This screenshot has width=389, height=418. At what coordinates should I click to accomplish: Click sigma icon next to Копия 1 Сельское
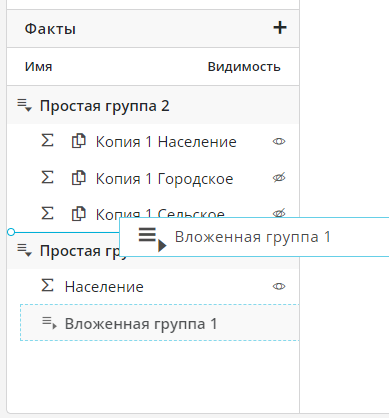[x=47, y=213]
